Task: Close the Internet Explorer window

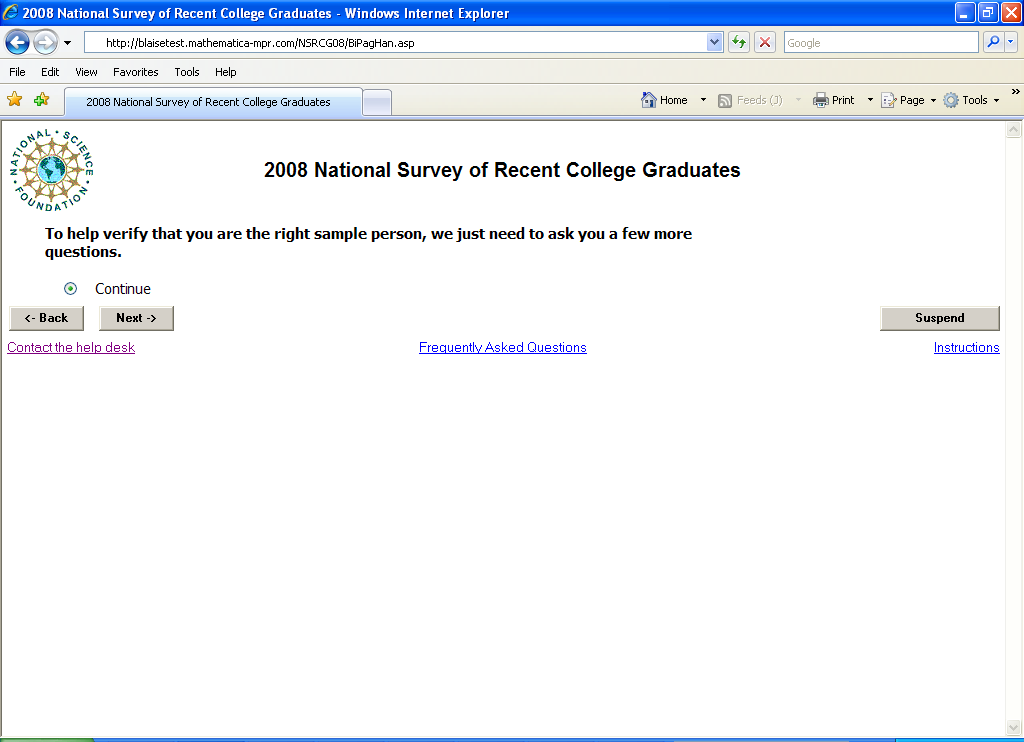Action: pyautogui.click(x=1011, y=12)
